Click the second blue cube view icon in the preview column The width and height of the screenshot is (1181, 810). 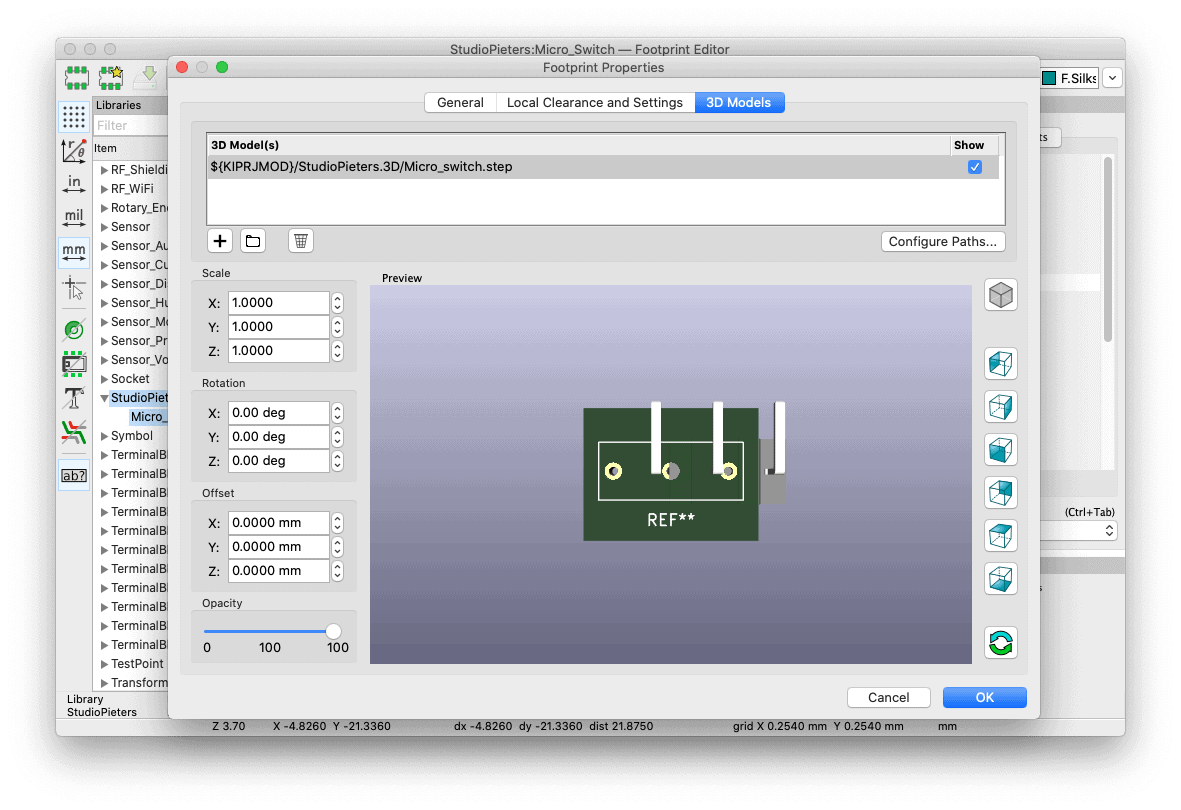click(1000, 407)
